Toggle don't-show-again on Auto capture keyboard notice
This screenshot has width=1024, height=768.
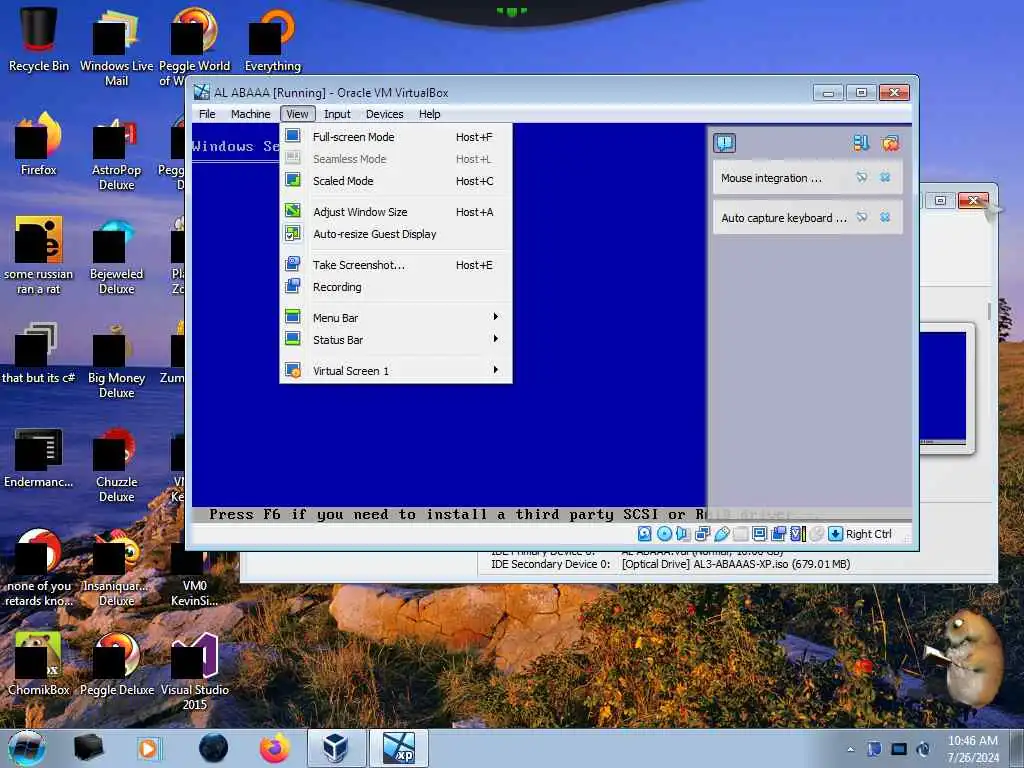[x=861, y=217]
